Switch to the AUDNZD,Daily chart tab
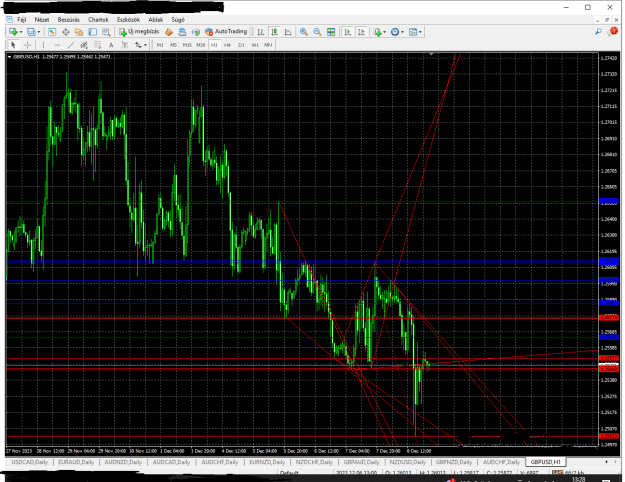Image resolution: width=625 pixels, height=482 pixels. coord(123,462)
